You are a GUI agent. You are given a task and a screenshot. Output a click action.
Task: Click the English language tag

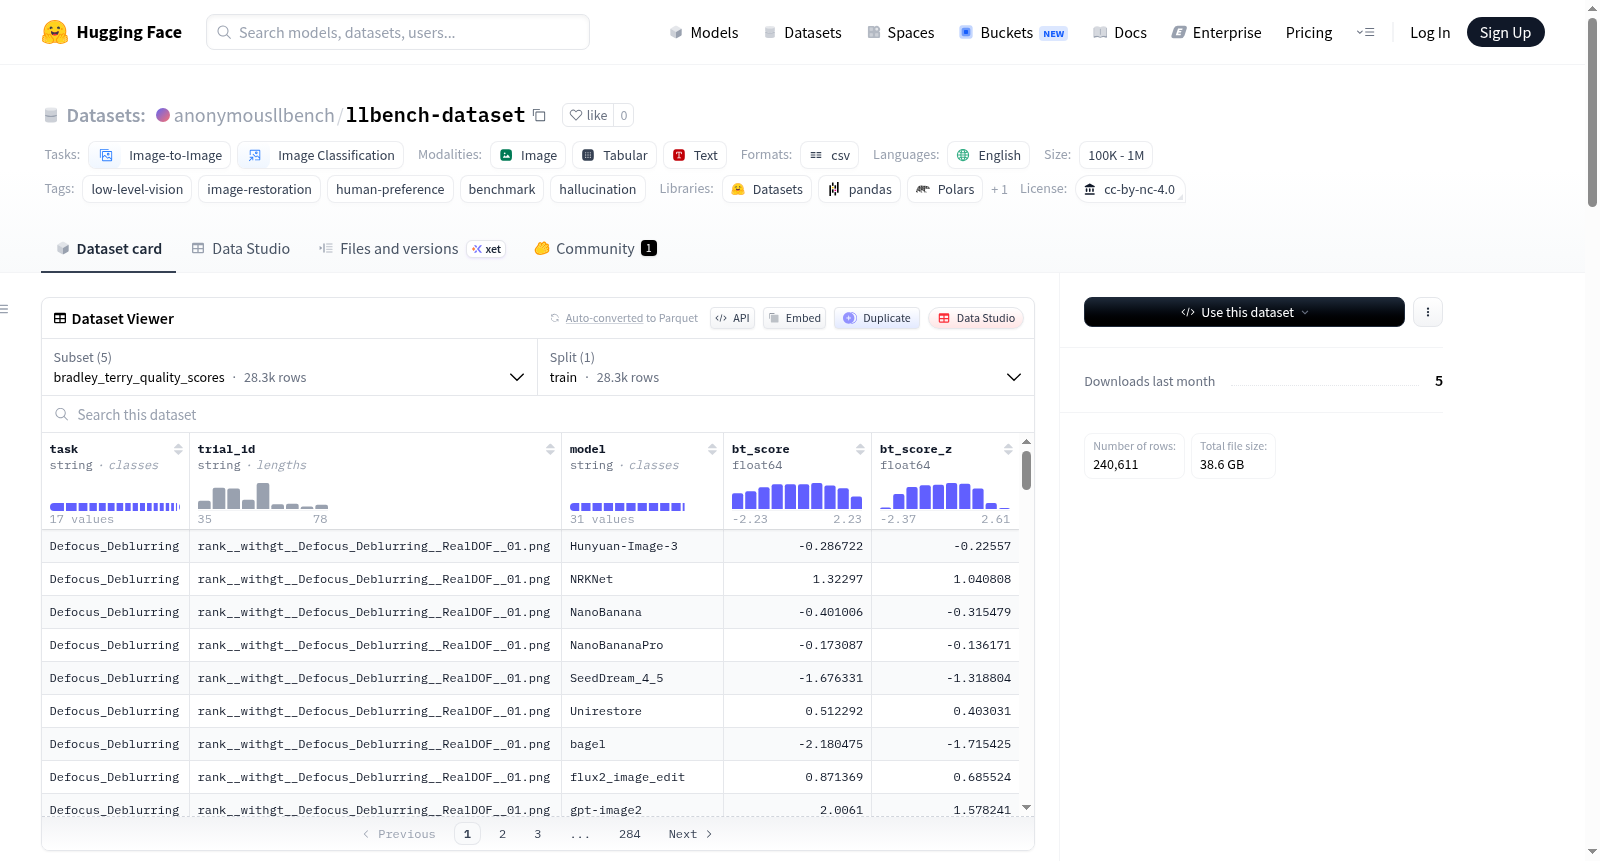click(989, 155)
